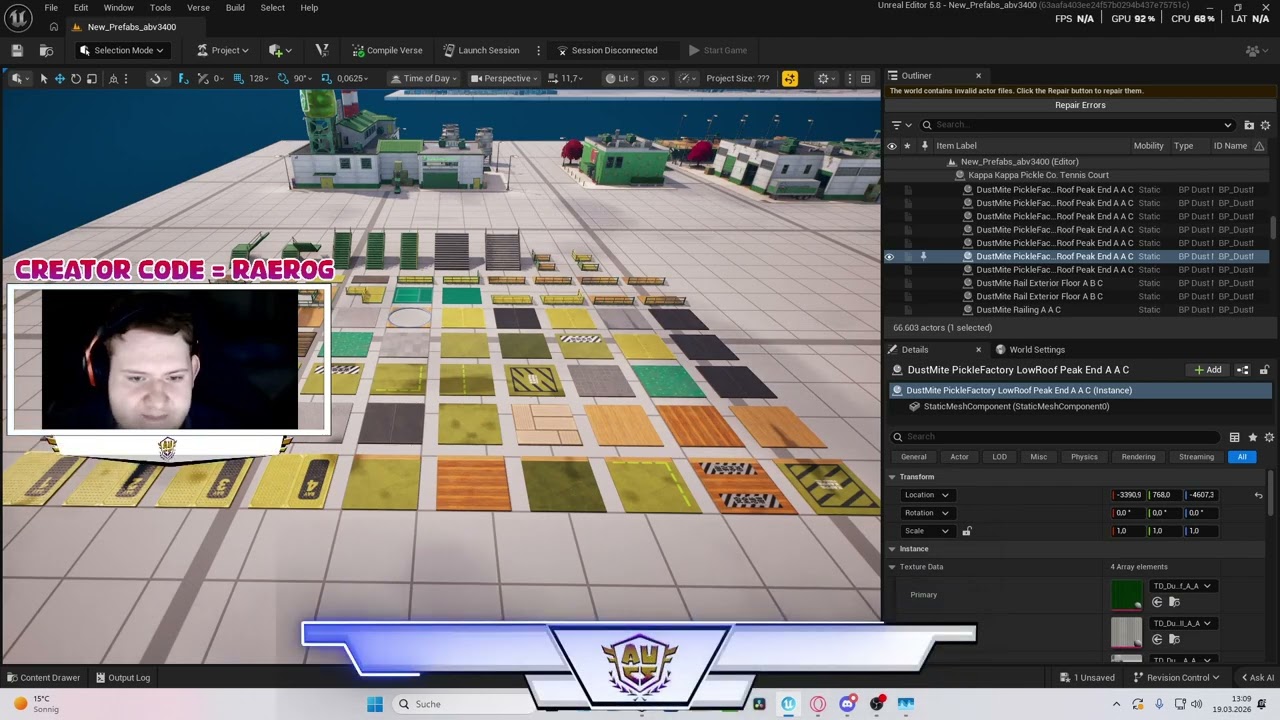Open the File menu
The width and height of the screenshot is (1280, 720).
(51, 7)
